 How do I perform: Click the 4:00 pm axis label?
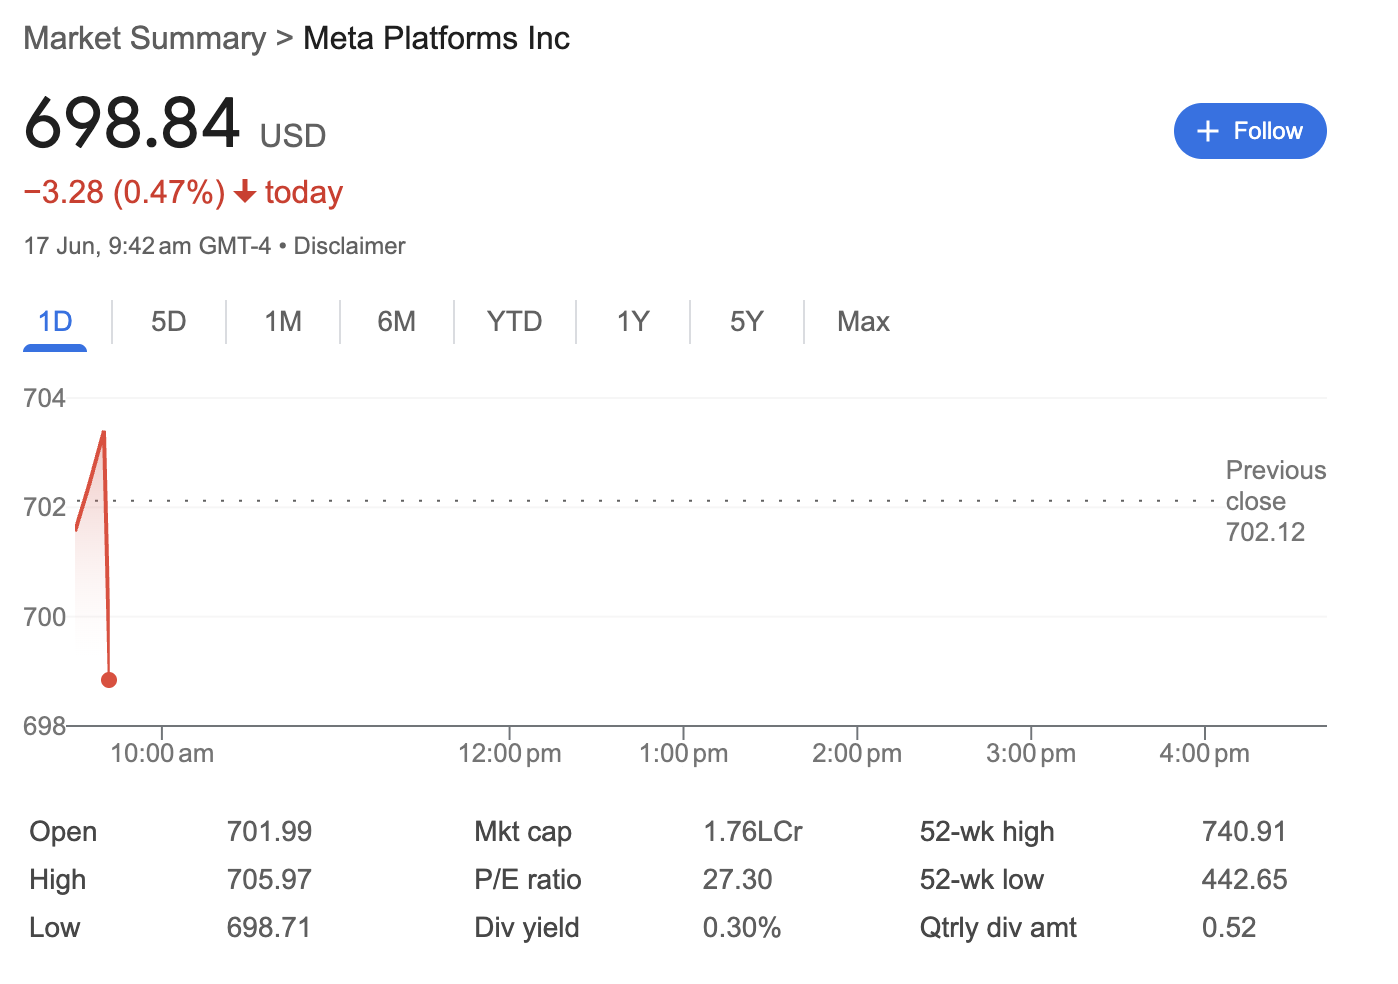[1204, 753]
